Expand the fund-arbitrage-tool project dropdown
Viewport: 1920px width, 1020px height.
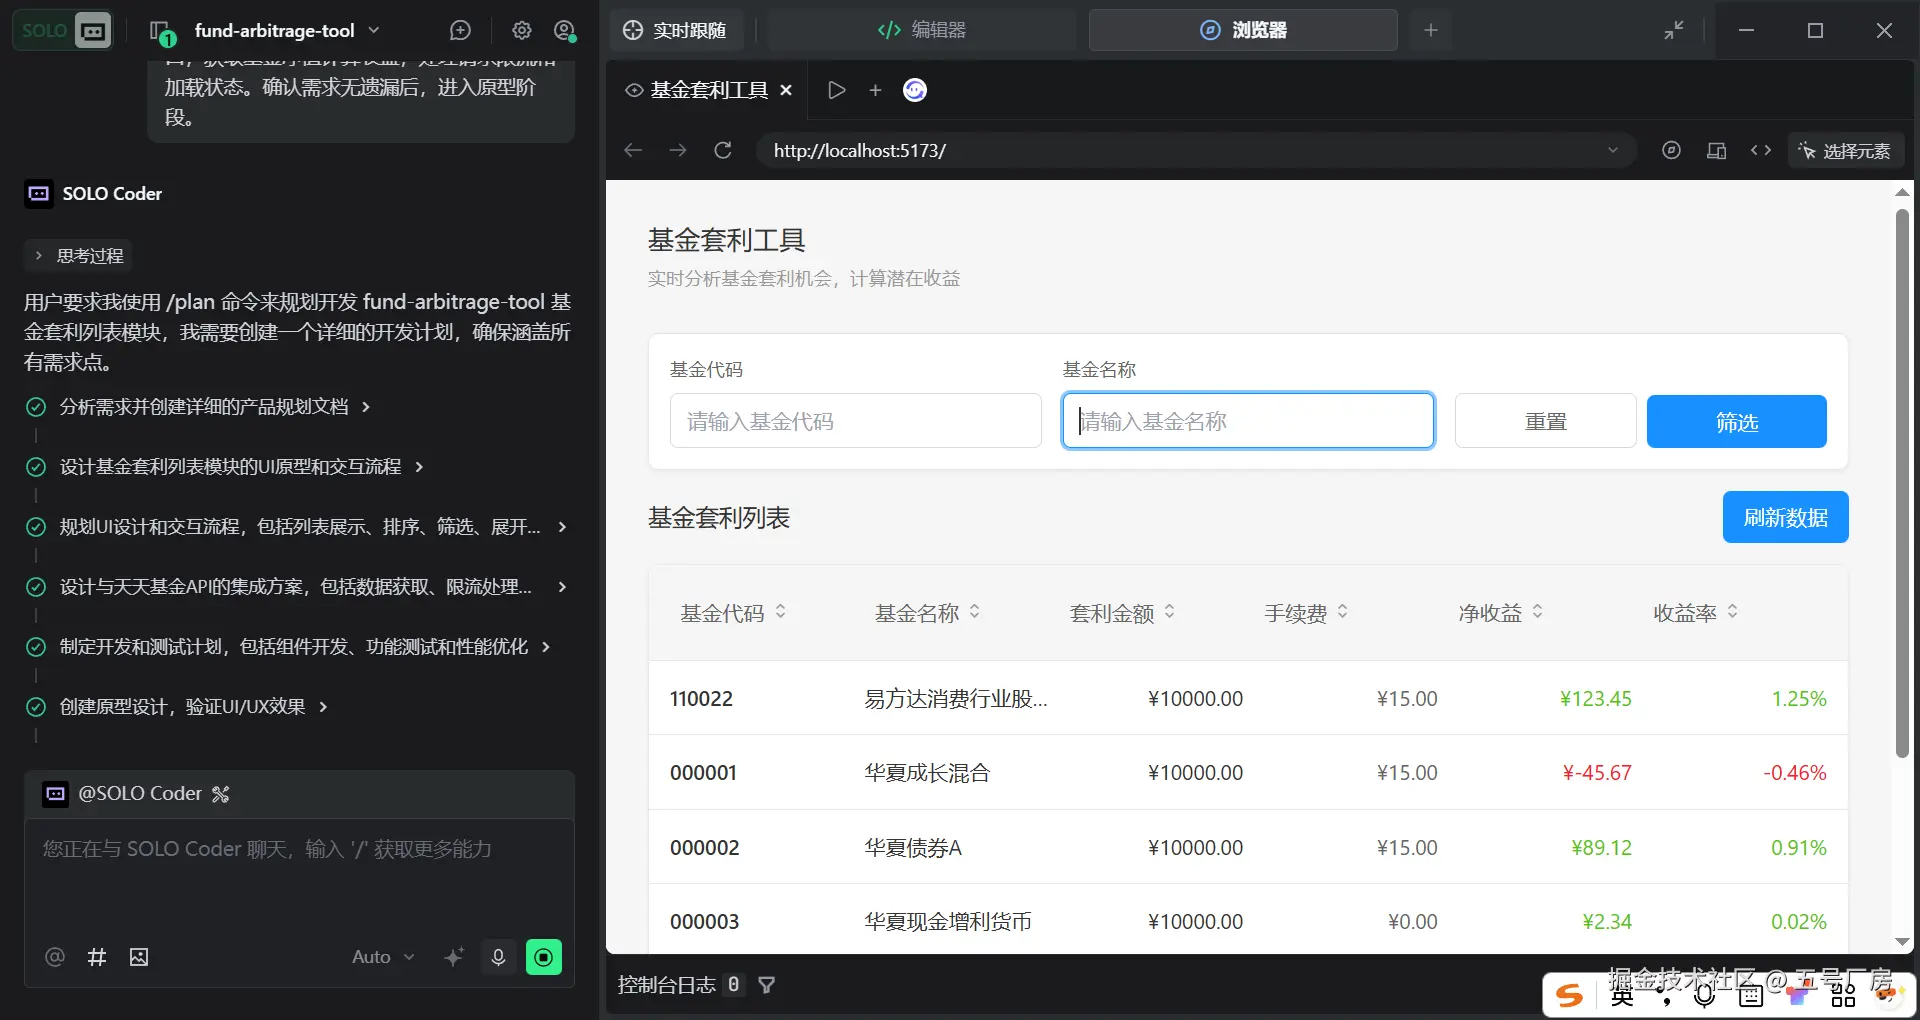374,31
